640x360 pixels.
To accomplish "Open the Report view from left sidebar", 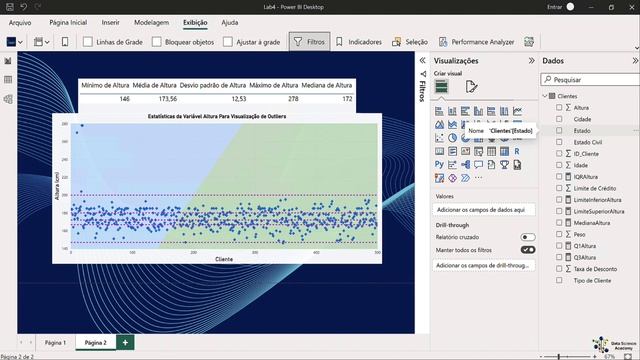I will 8,61.
